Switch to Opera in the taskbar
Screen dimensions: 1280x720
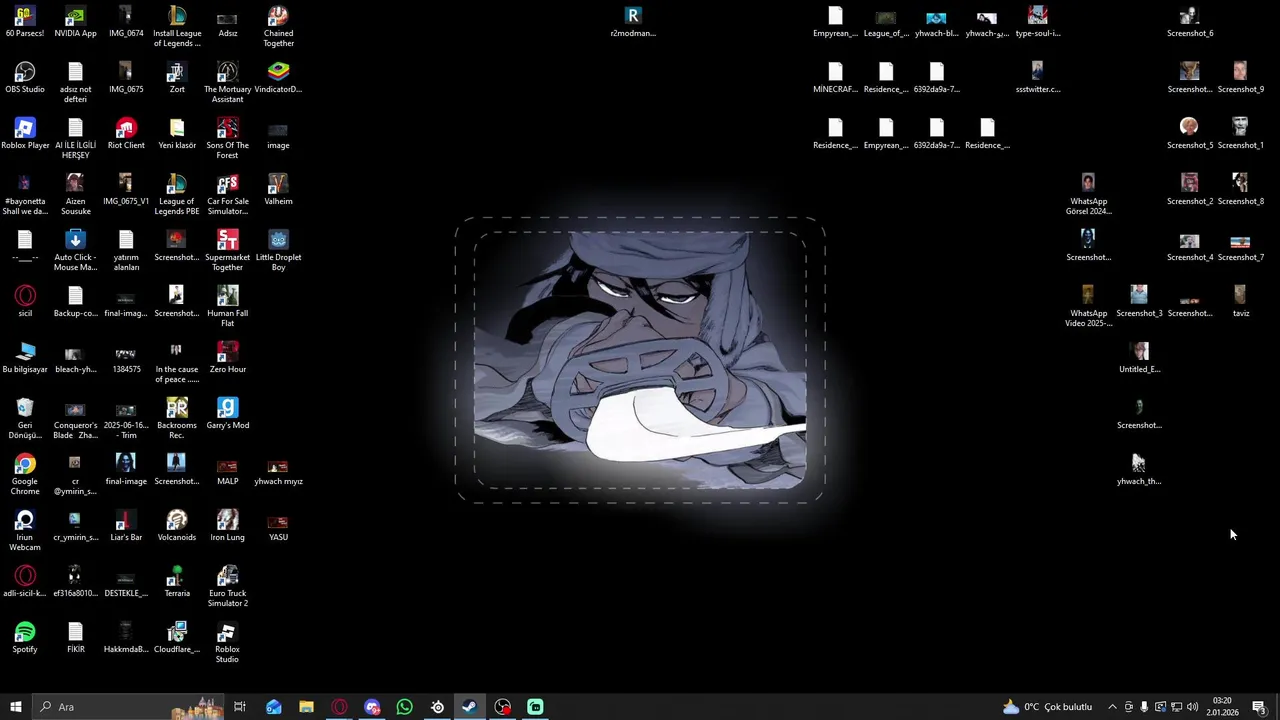coord(339,707)
